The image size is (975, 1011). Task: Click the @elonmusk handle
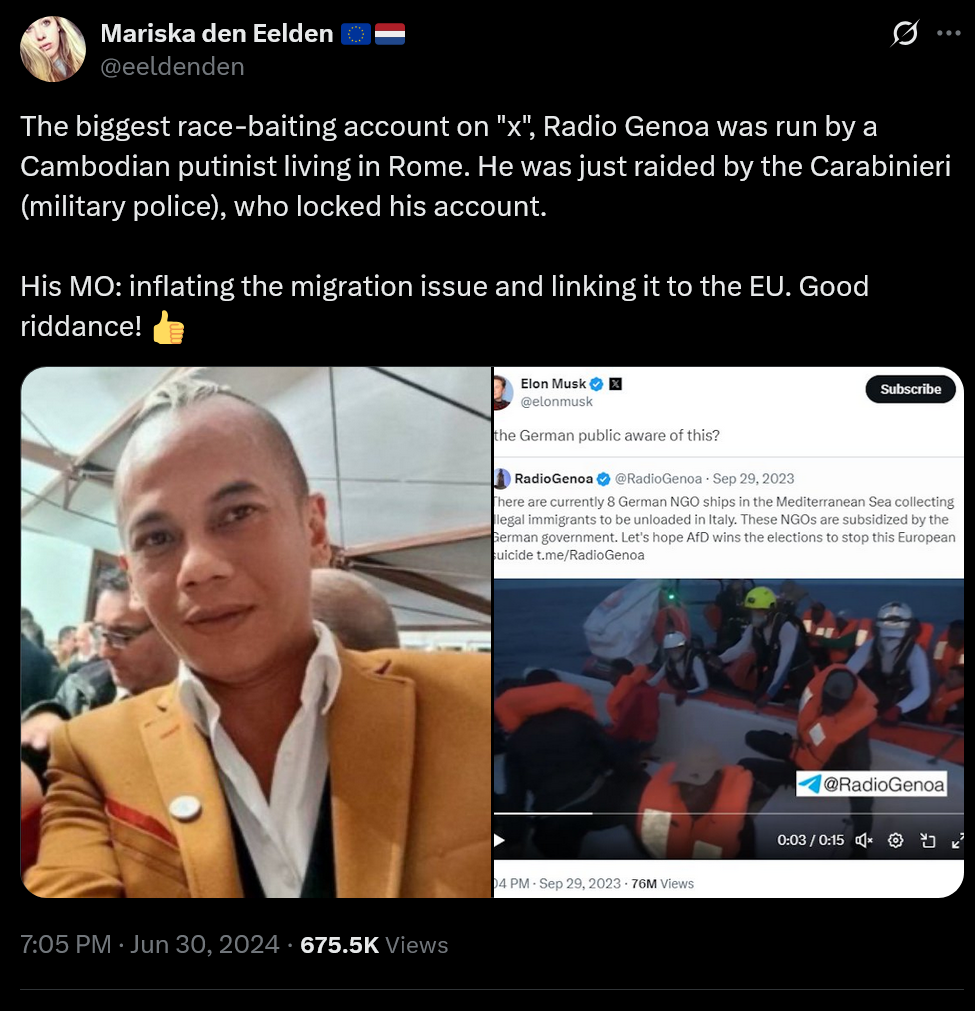point(556,402)
